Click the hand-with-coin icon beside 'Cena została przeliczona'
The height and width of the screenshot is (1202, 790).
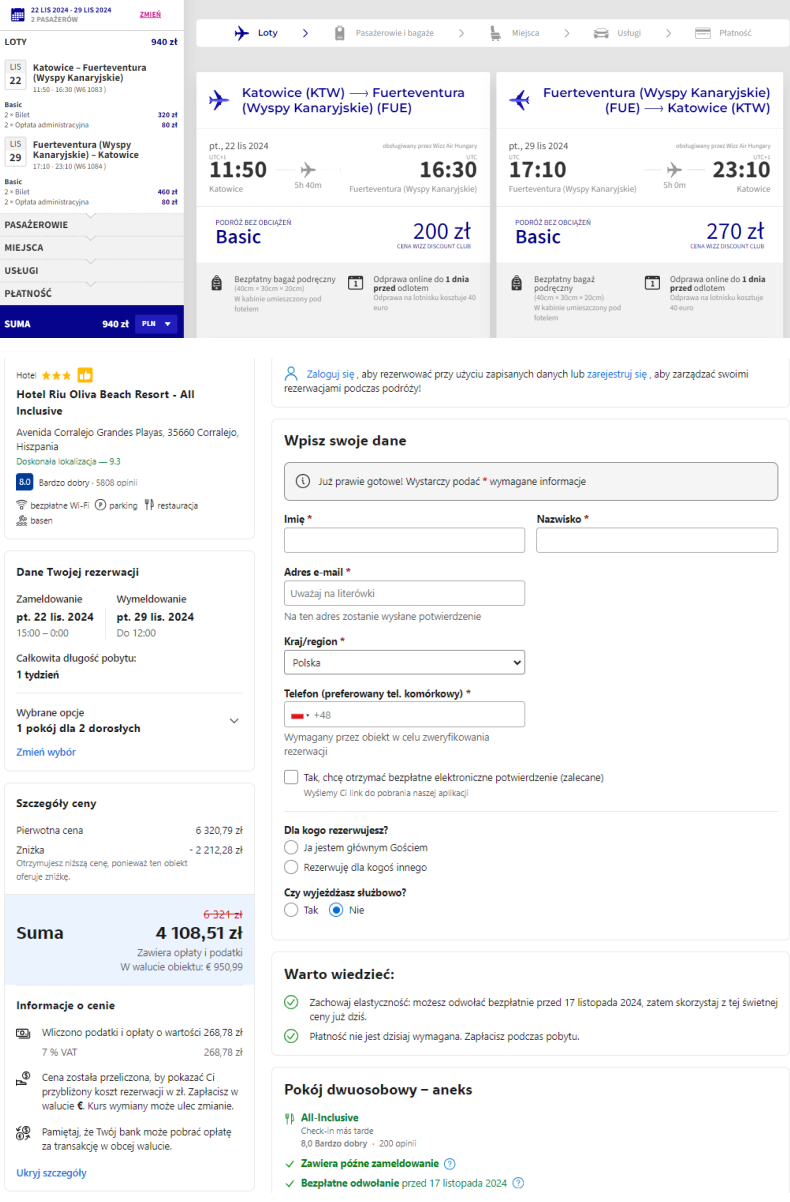23,1079
